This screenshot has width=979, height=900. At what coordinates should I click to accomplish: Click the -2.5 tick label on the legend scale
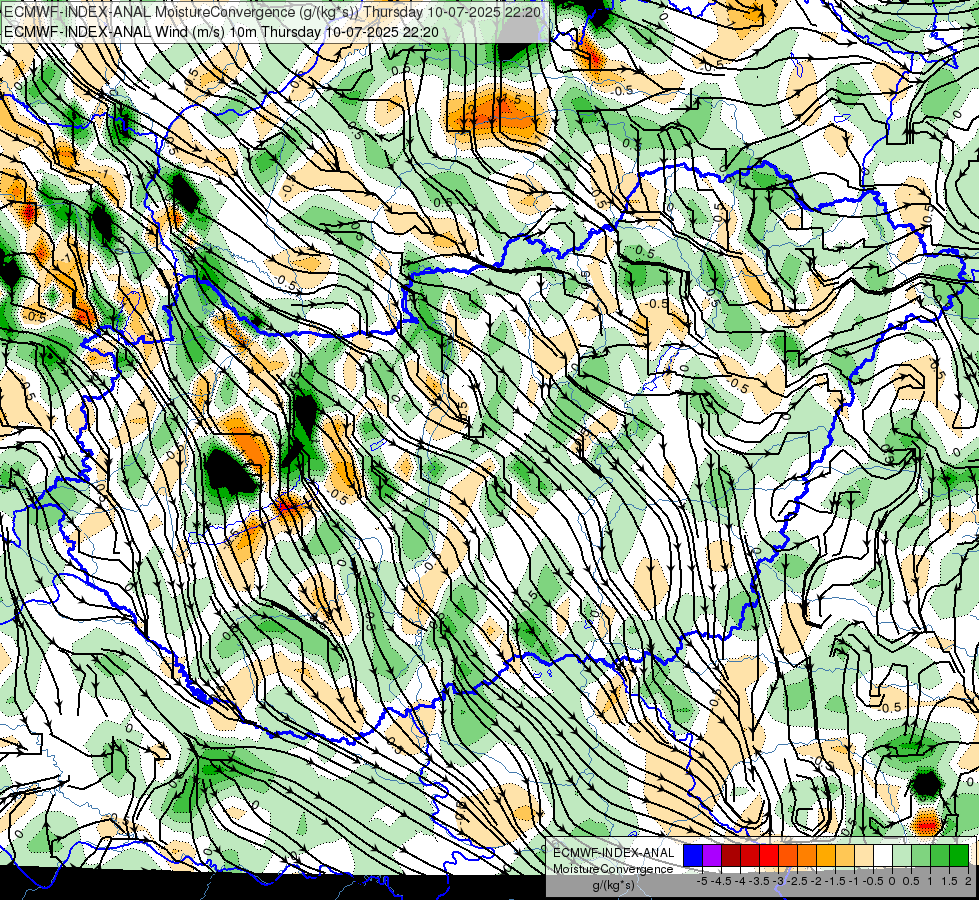[x=797, y=881]
